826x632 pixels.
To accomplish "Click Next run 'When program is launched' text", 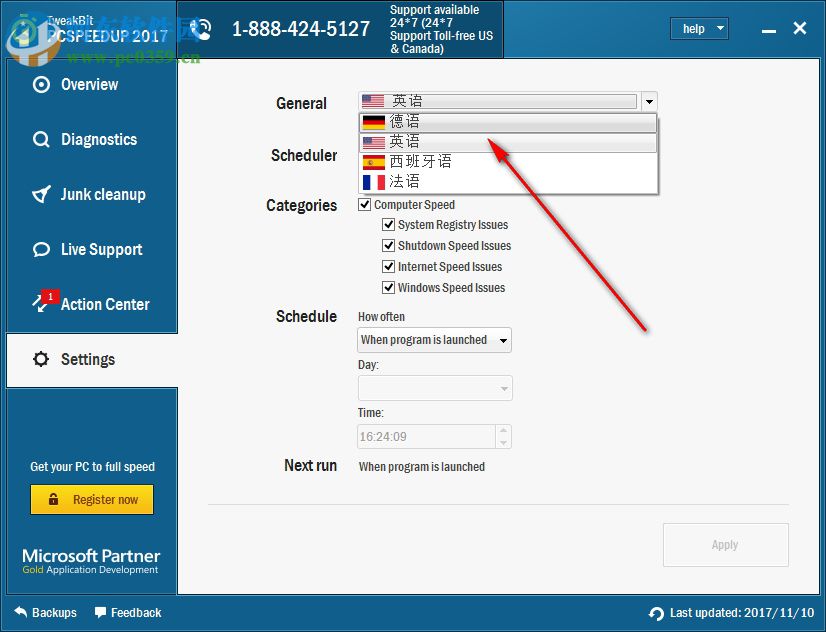I will point(422,467).
